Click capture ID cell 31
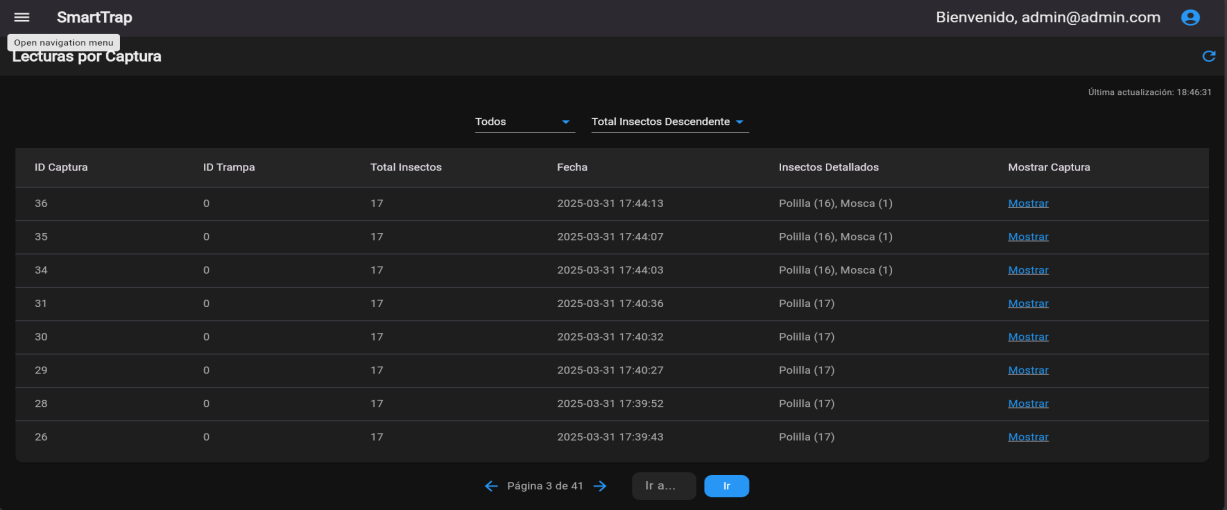 (x=41, y=303)
